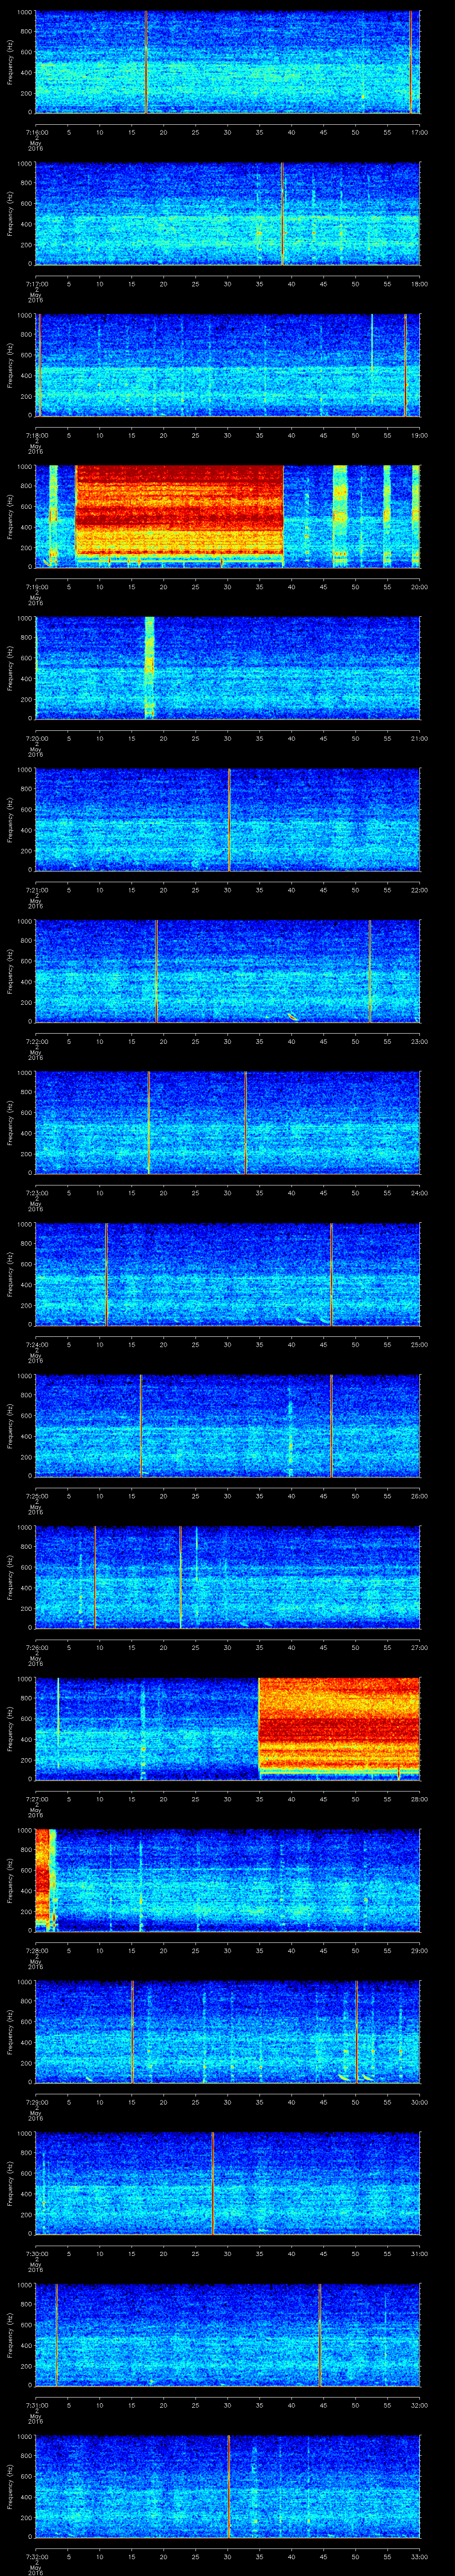Click the 7:26:00 start time label
Screen dimensions: 455x2576
(x=36, y=1647)
